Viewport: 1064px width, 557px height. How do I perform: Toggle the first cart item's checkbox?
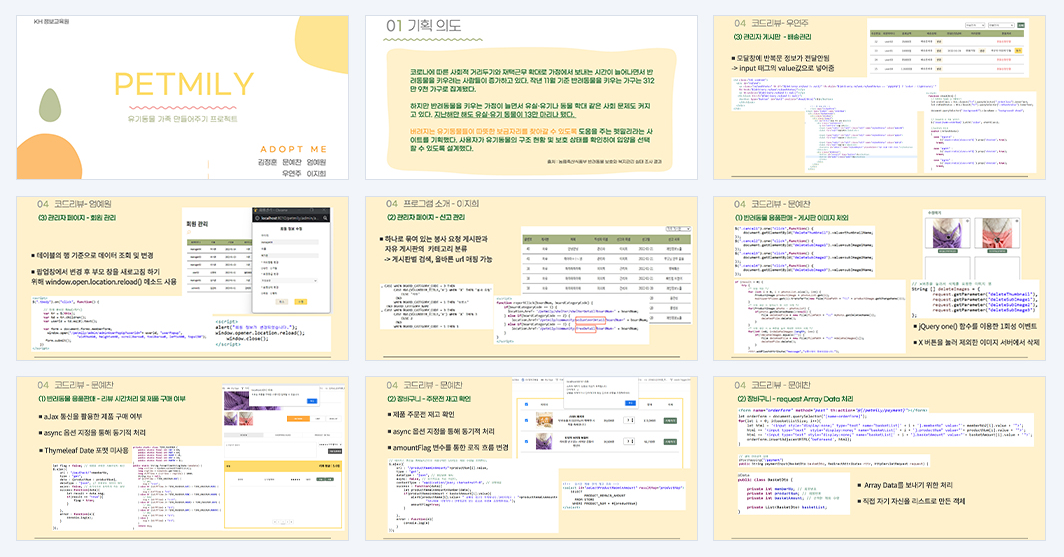[x=527, y=421]
